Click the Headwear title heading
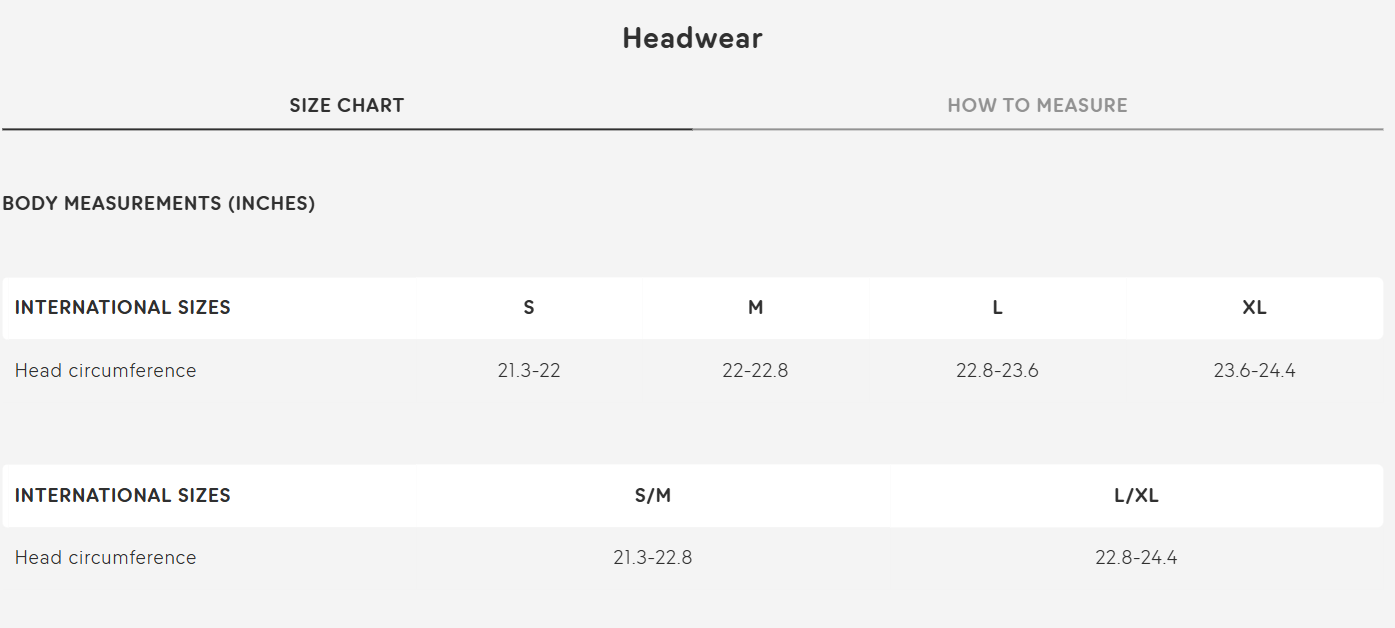This screenshot has width=1395, height=628. (x=692, y=38)
